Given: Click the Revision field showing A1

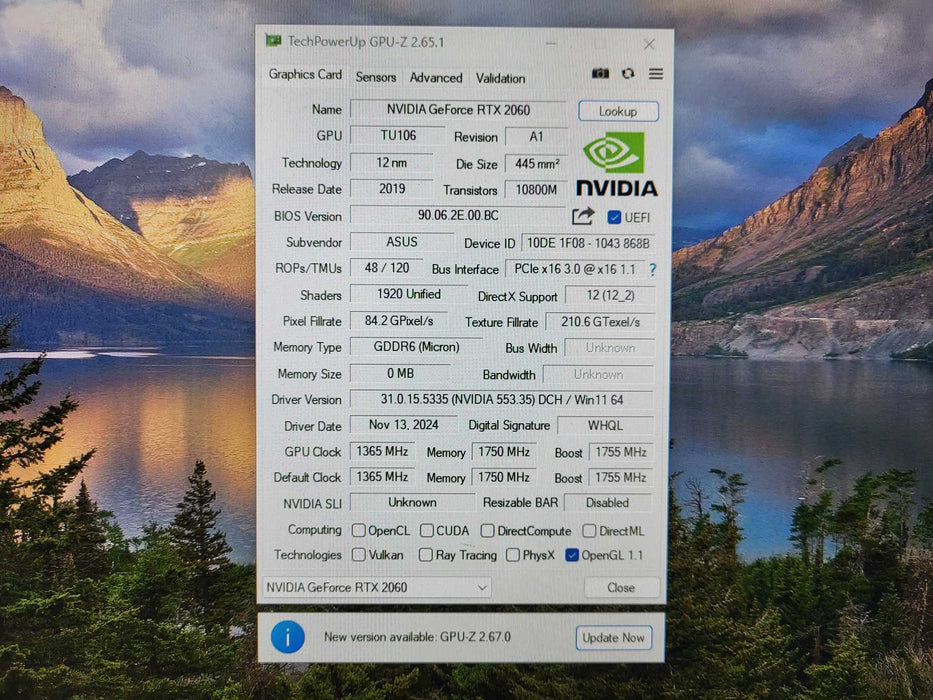Looking at the screenshot, I should coord(536,136).
